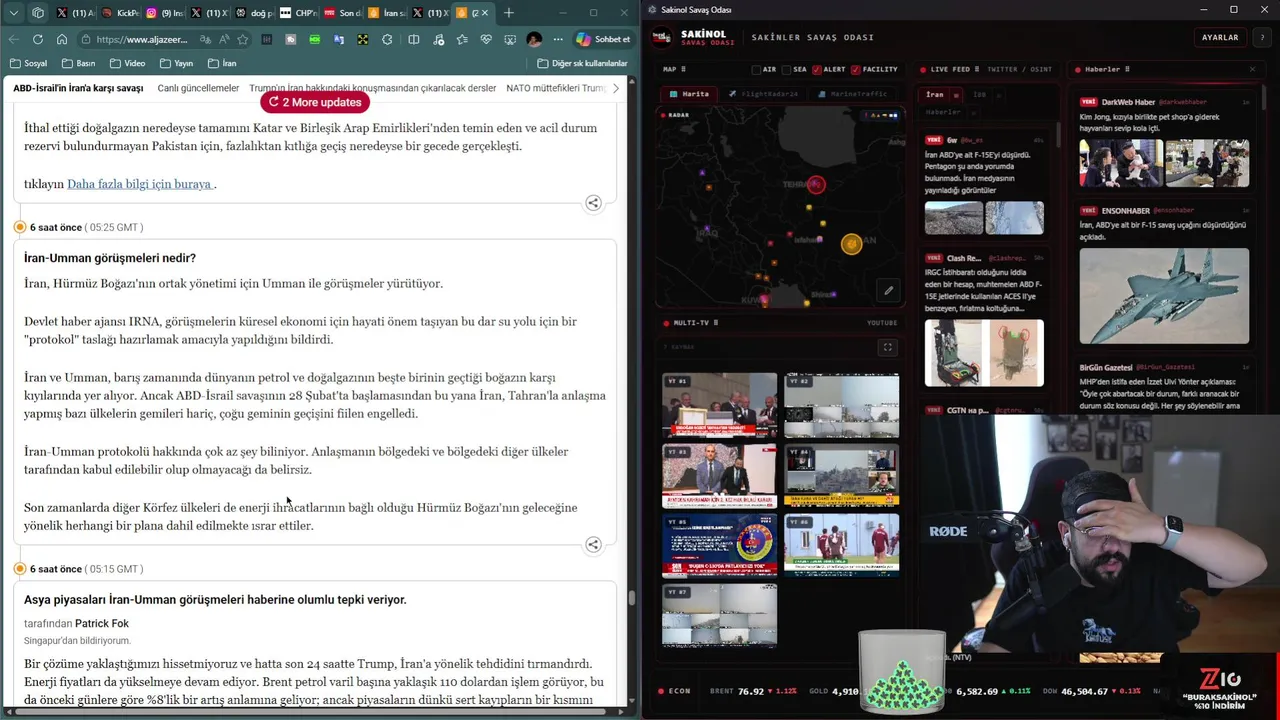Open browser favorites list icon
The image size is (1280, 720).
pos(462,39)
